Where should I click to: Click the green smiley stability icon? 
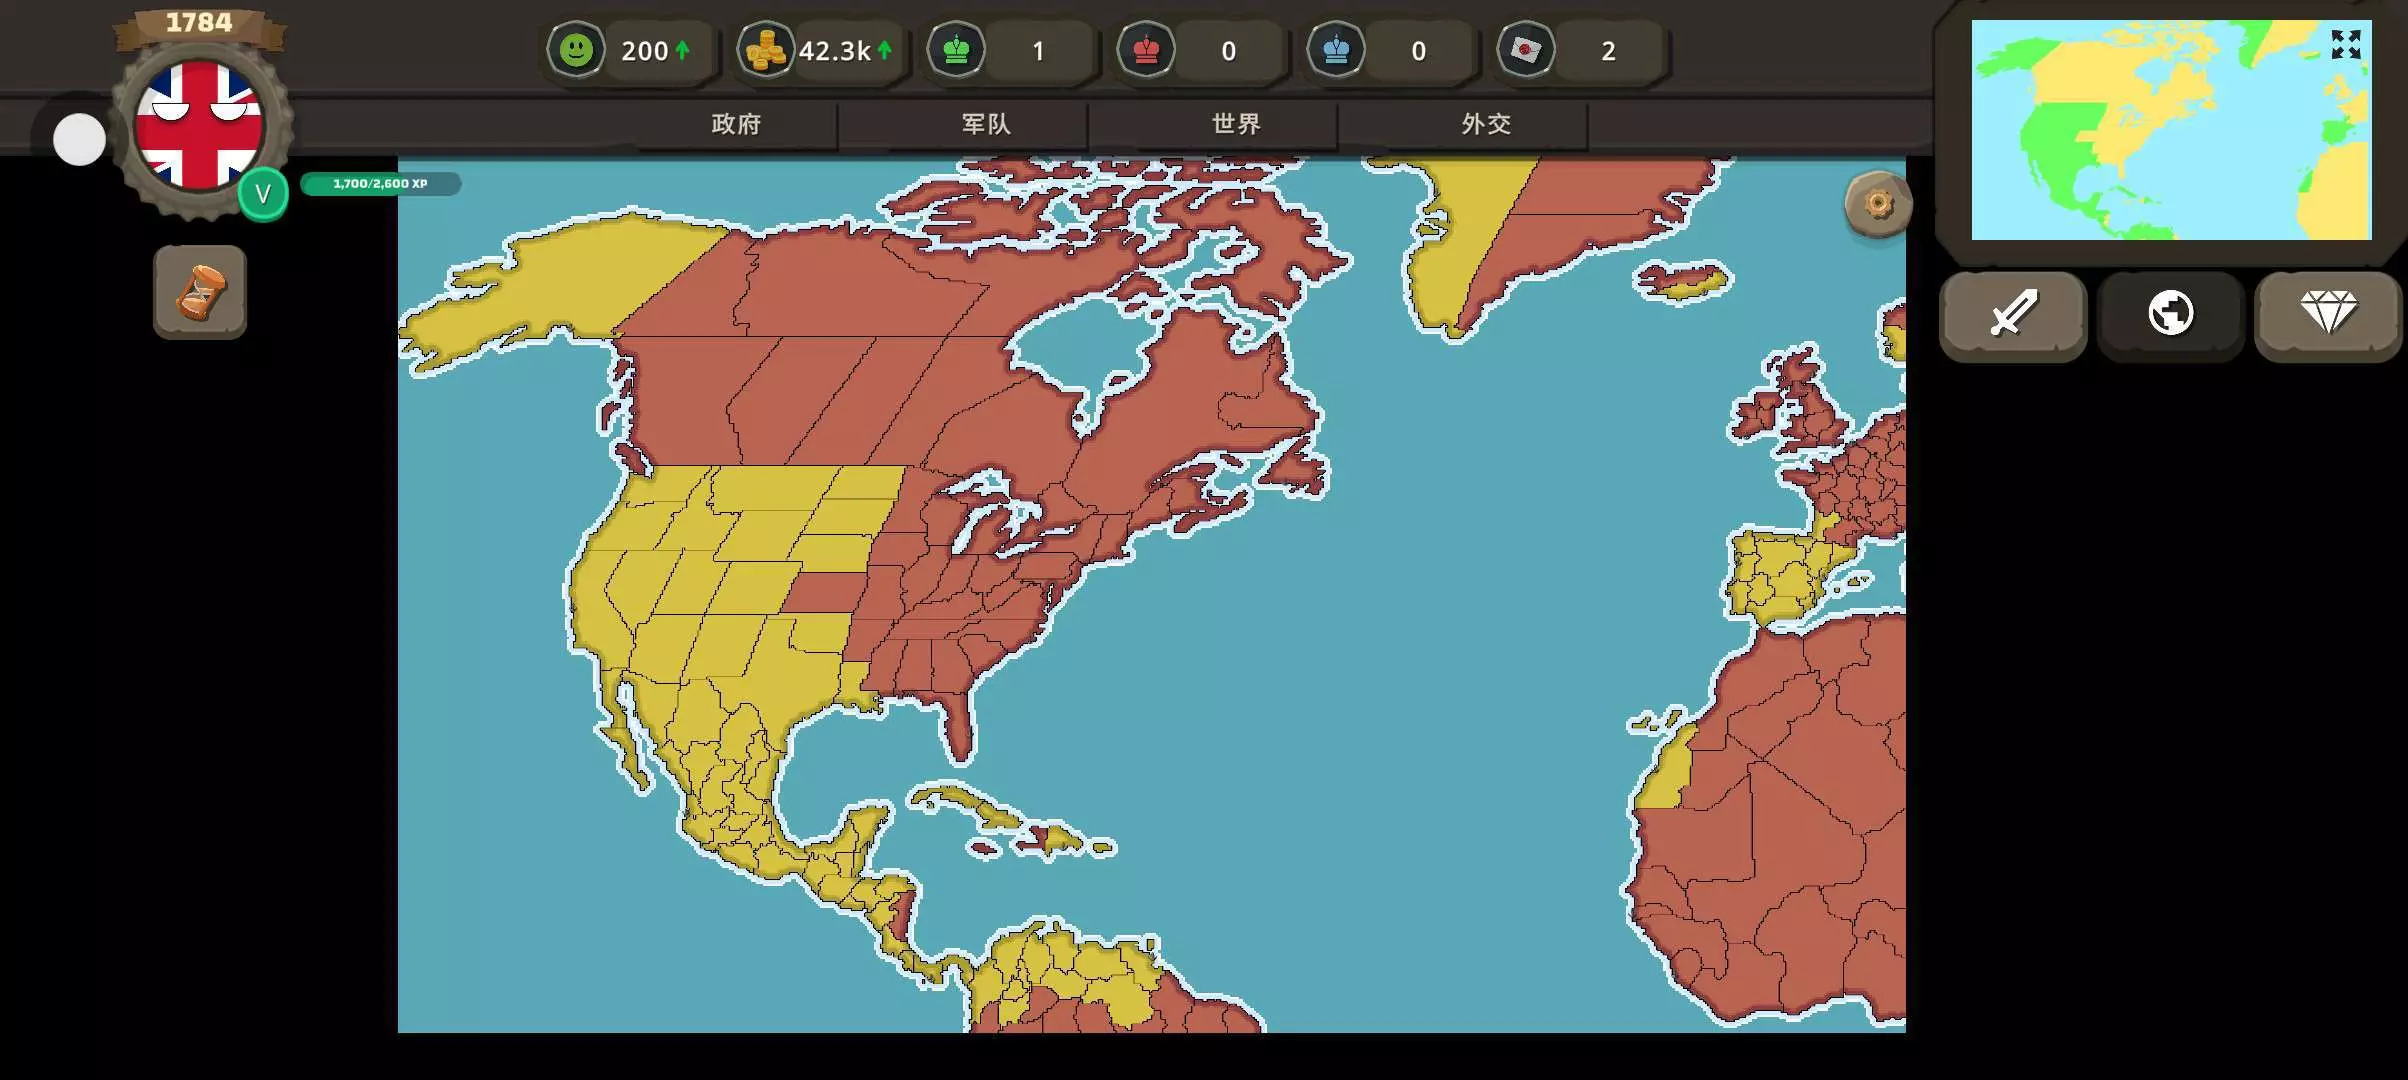pos(576,50)
